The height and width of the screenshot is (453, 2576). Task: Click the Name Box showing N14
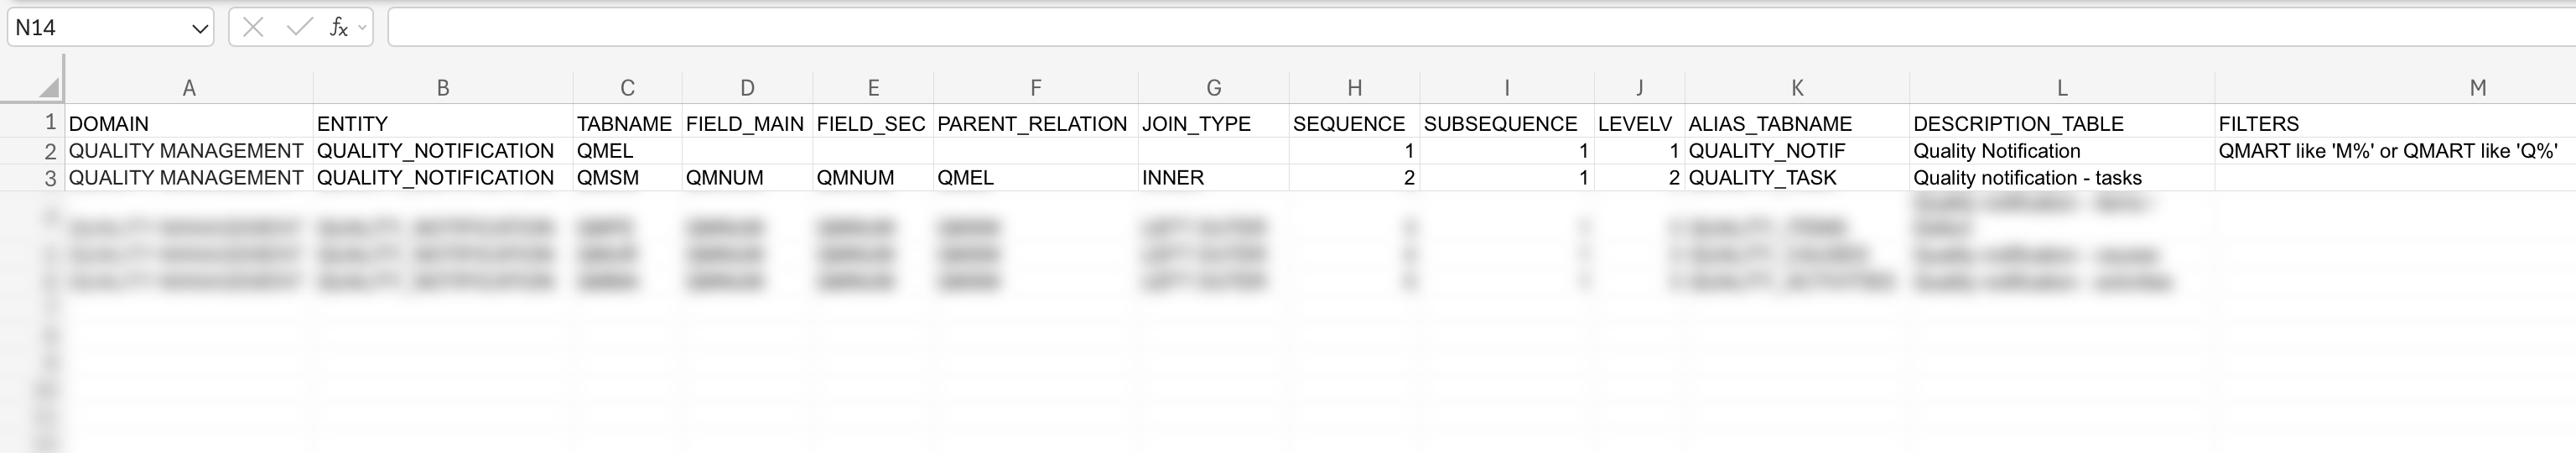pos(95,28)
